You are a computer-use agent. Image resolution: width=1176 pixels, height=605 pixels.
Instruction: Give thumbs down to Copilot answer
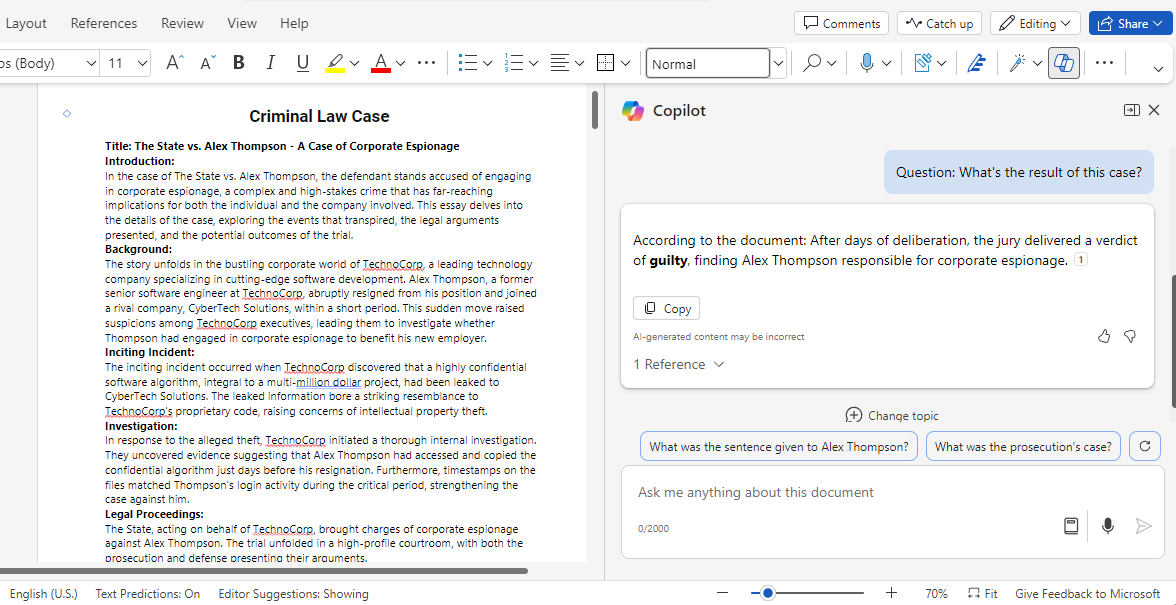[x=1130, y=337]
